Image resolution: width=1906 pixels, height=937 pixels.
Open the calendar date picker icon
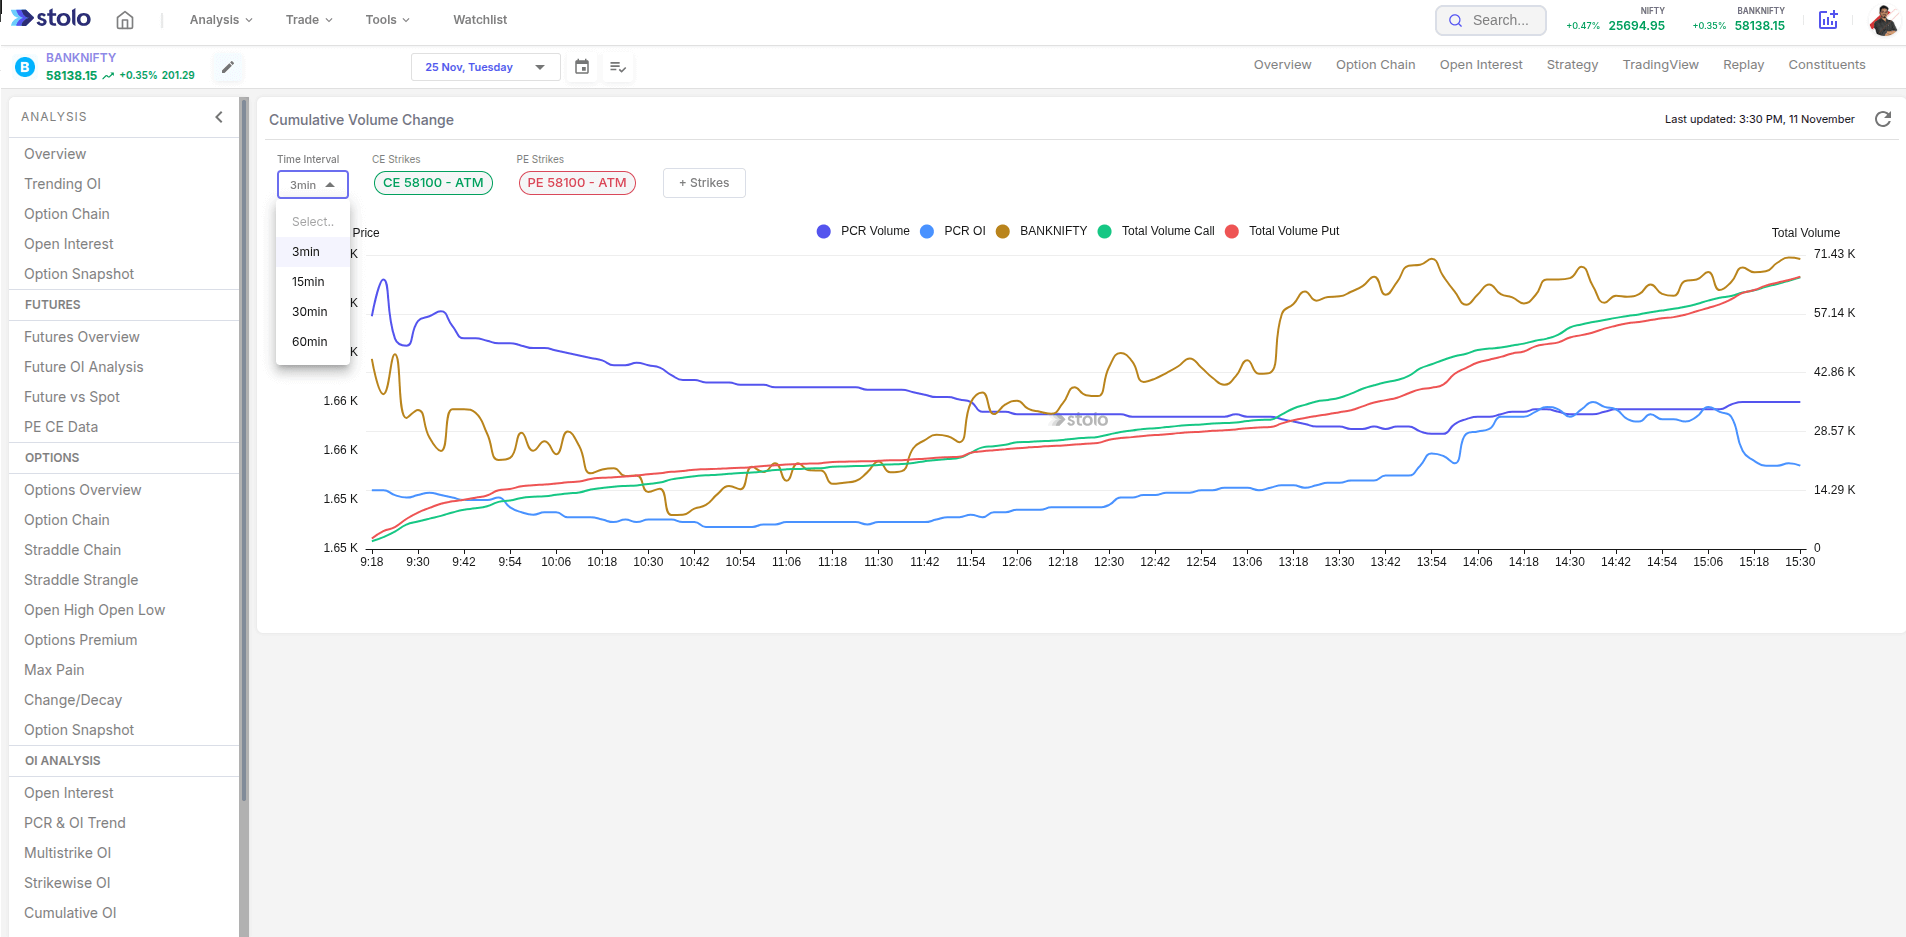pos(582,67)
